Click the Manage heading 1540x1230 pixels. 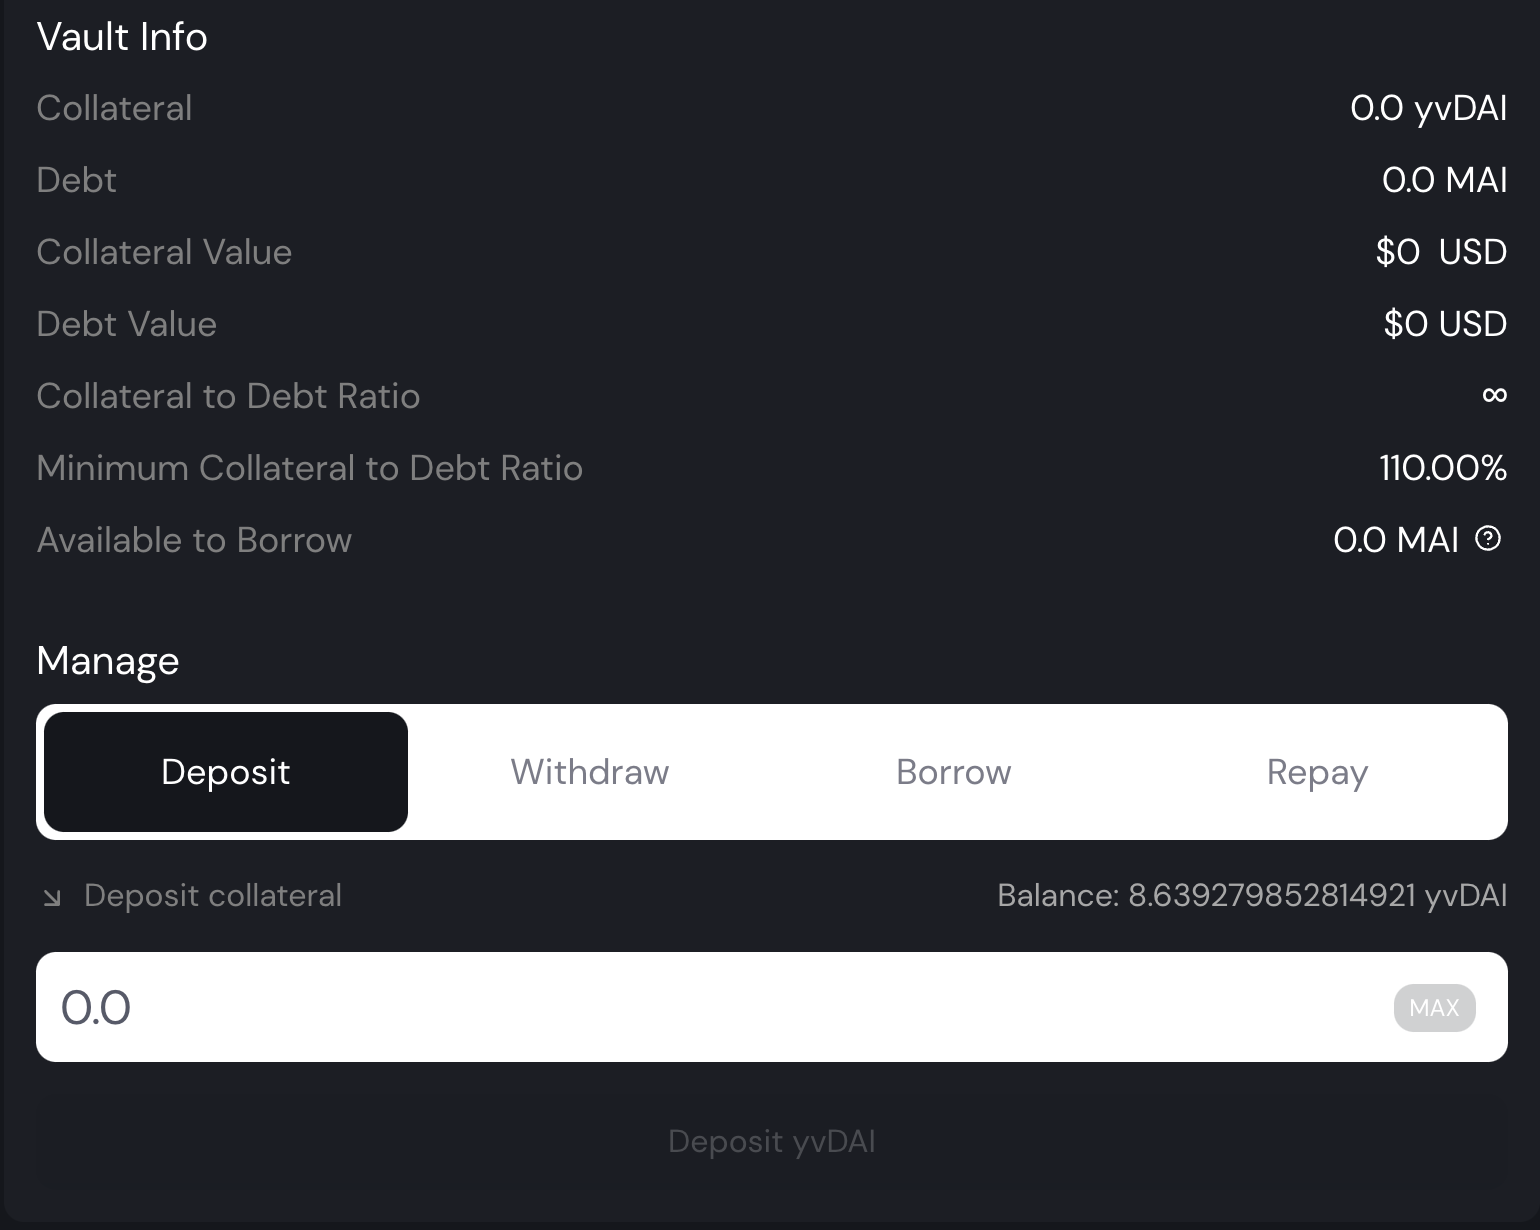tap(106, 660)
